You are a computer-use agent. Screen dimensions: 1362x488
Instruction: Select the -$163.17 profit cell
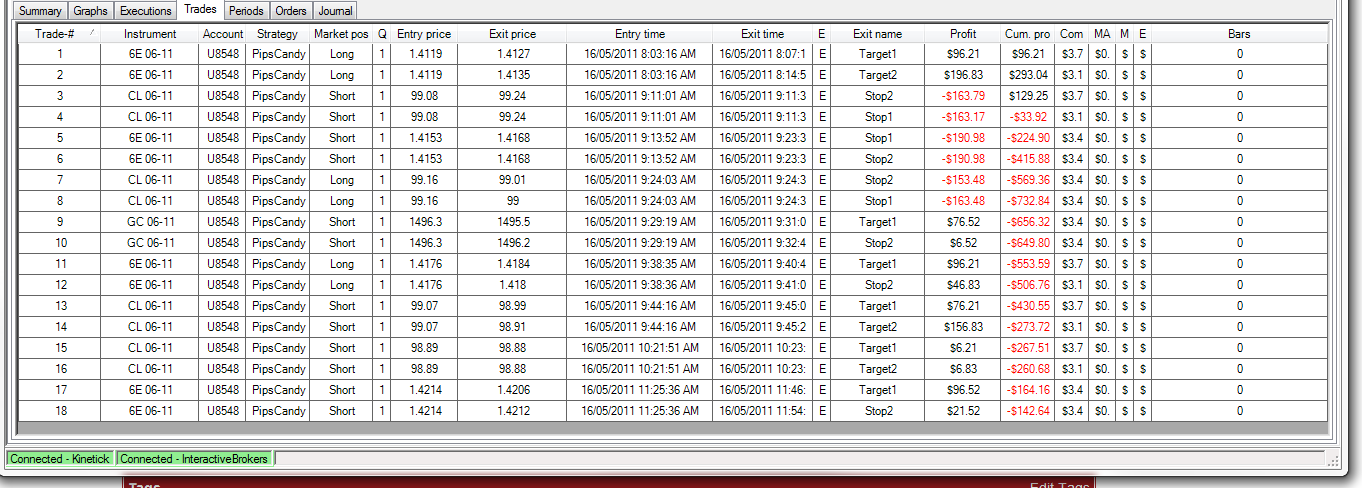click(x=963, y=117)
